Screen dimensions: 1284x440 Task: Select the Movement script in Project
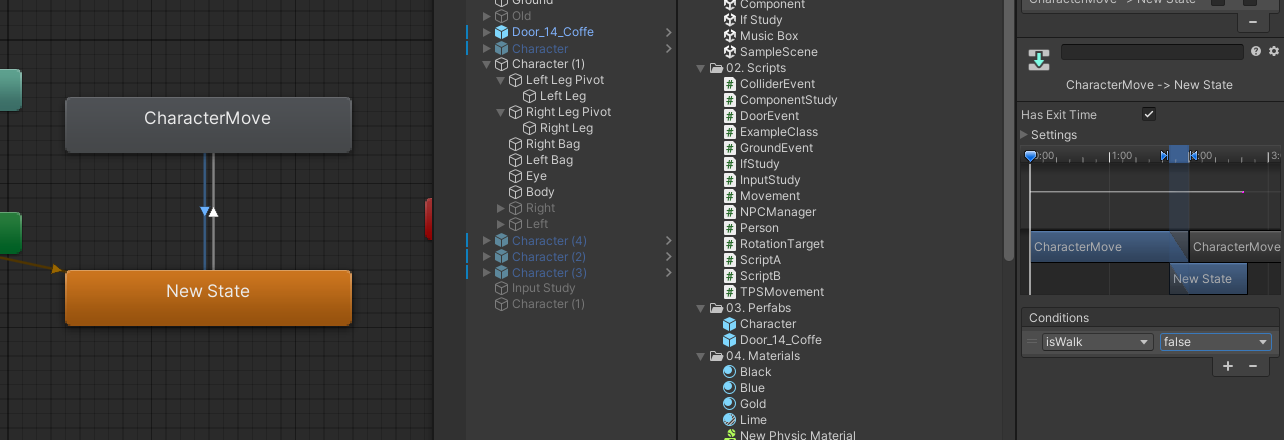tap(770, 196)
